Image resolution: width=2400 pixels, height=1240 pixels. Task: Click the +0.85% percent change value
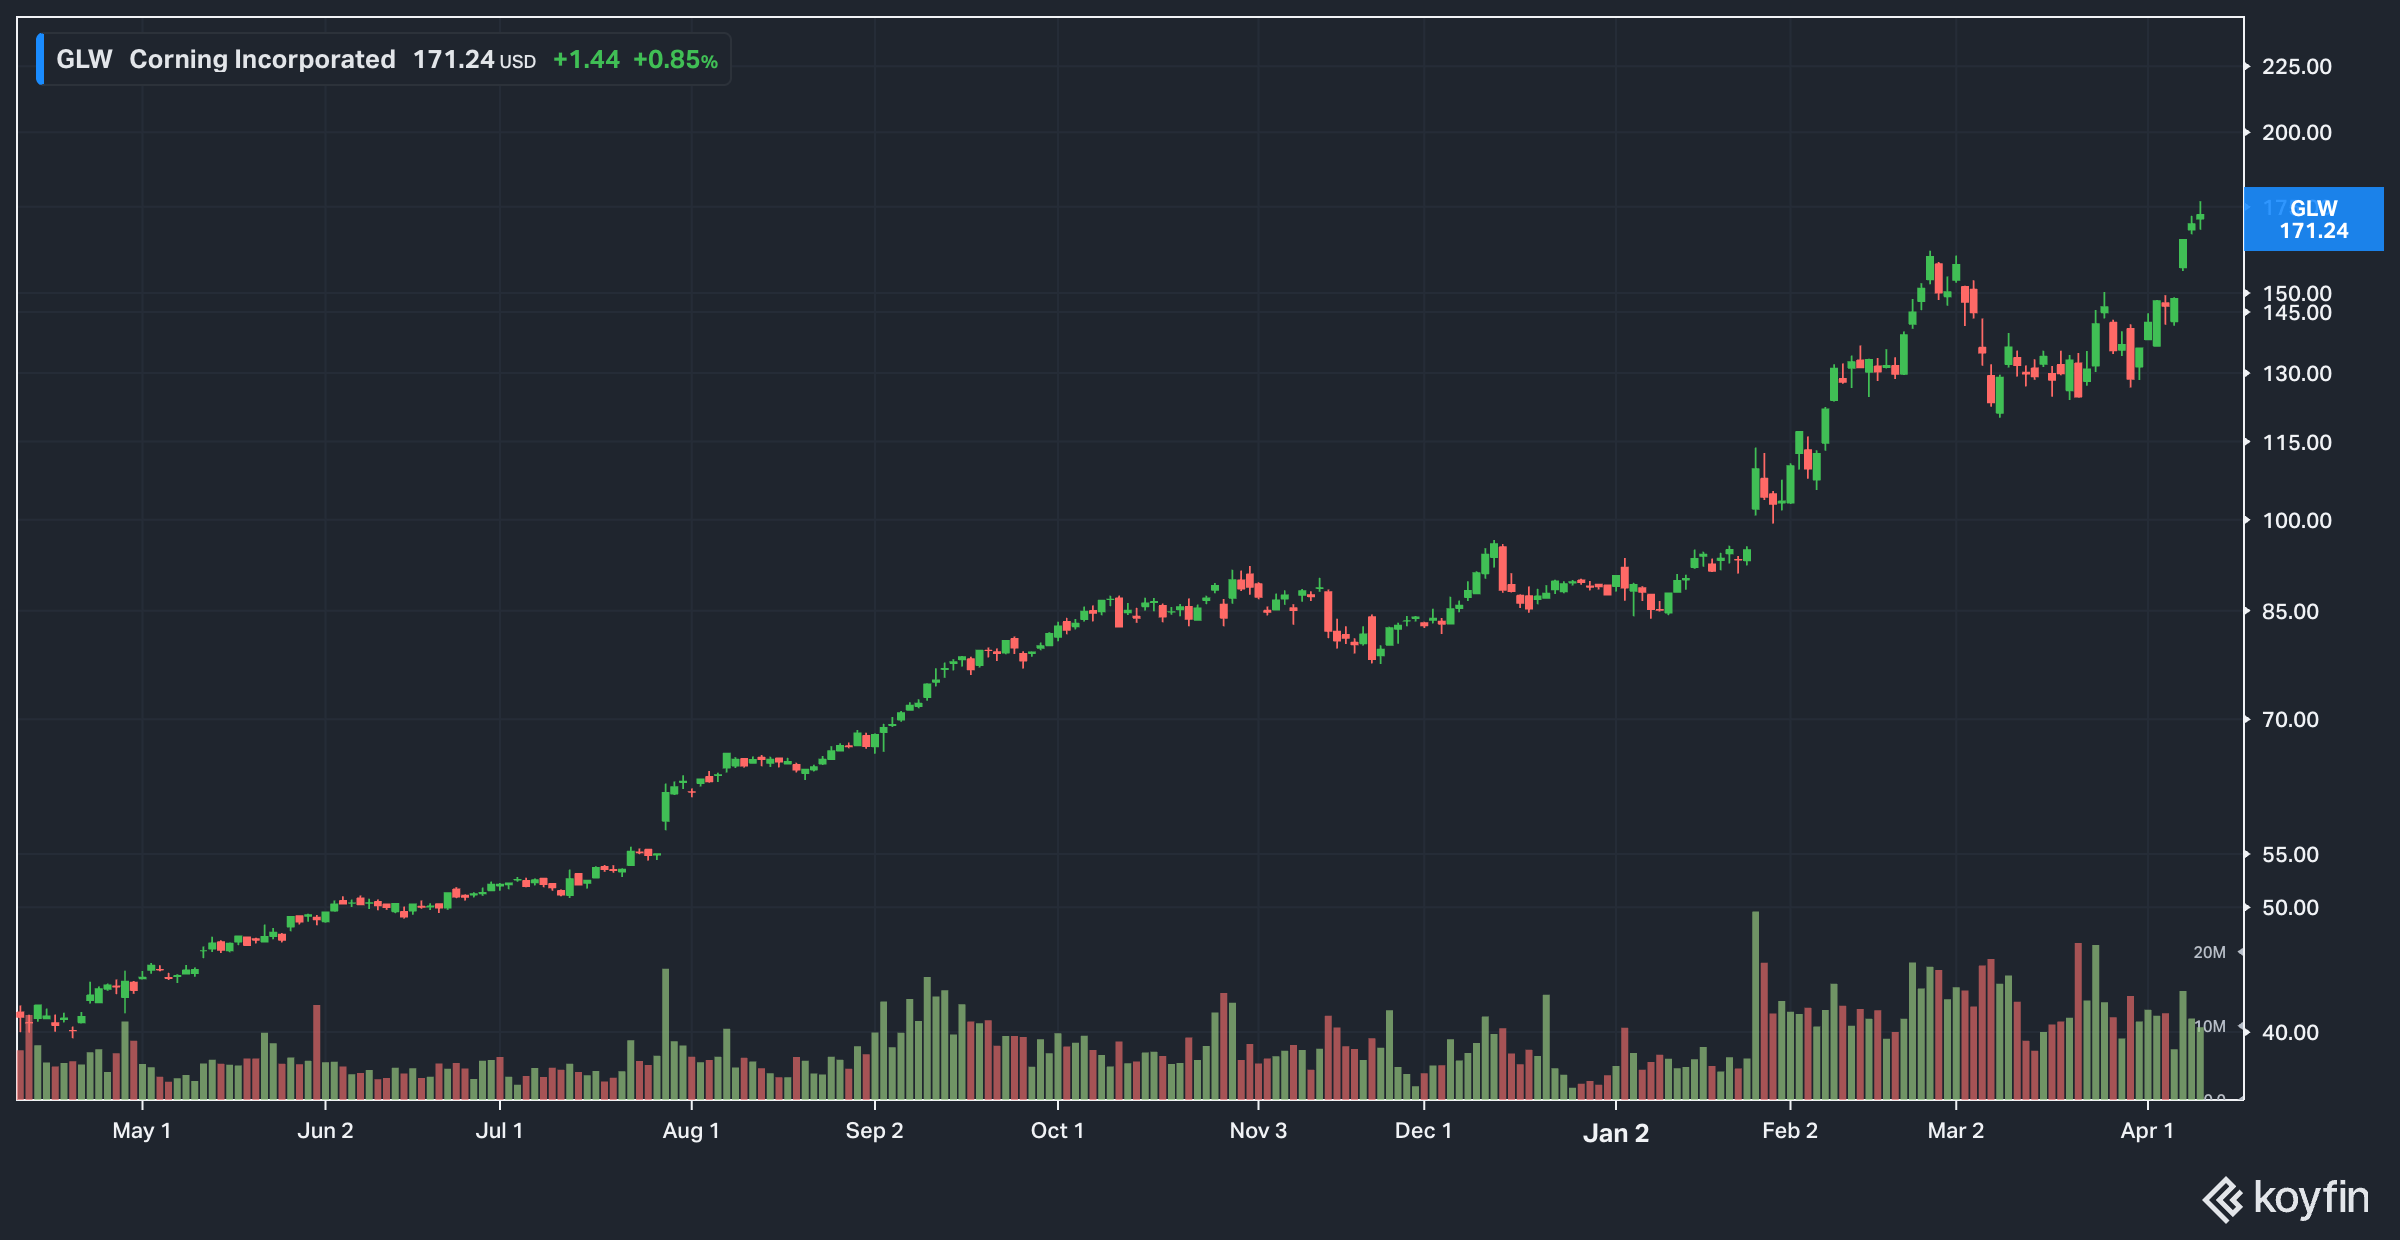point(675,60)
